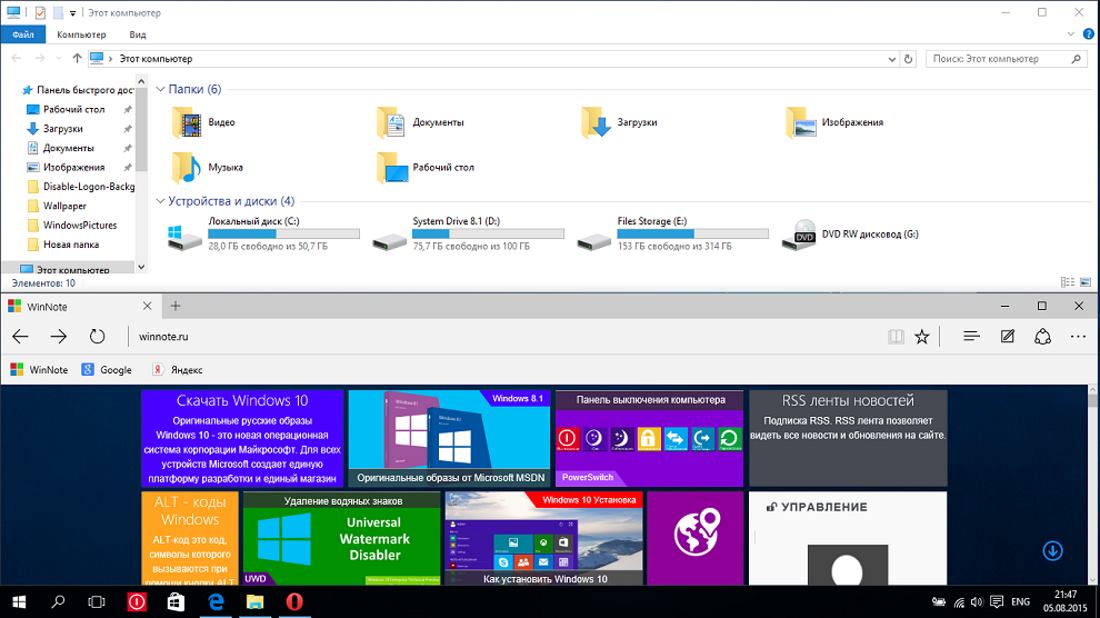
Task: Open the Explorer help question mark icon
Action: [1085, 34]
